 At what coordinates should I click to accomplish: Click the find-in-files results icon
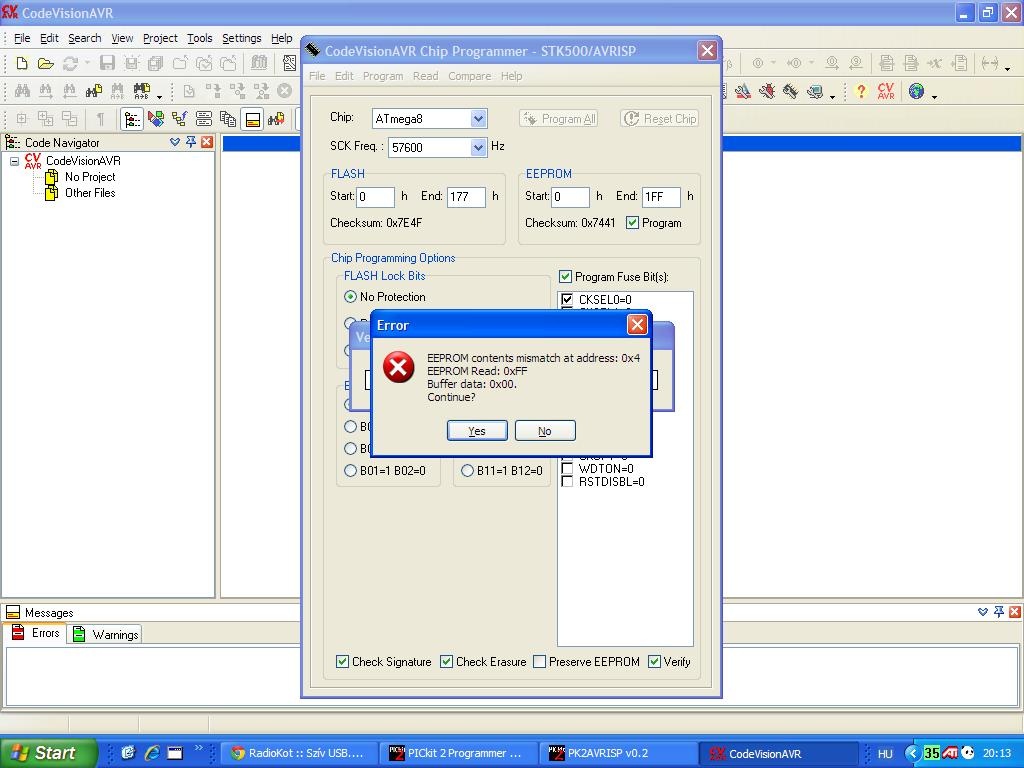[x=276, y=119]
